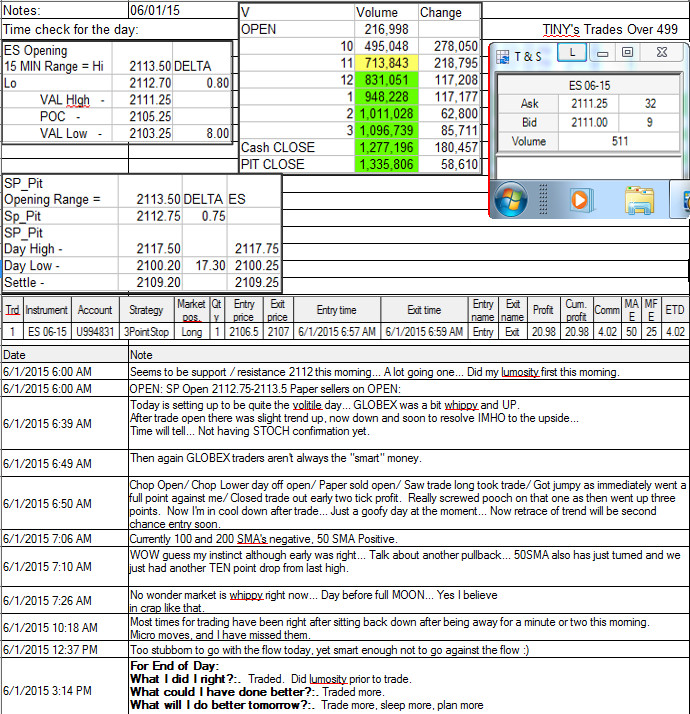690x714 pixels.
Task: Click the Note column header
Action: [409, 355]
